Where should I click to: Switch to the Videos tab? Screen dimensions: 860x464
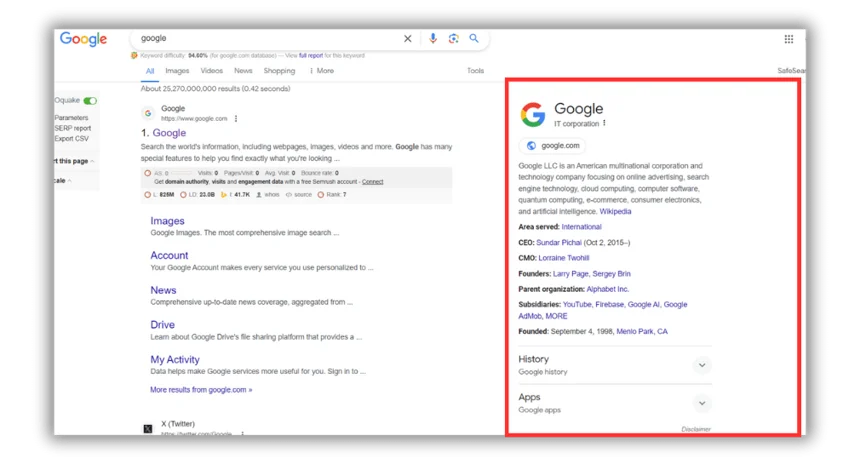tap(212, 71)
